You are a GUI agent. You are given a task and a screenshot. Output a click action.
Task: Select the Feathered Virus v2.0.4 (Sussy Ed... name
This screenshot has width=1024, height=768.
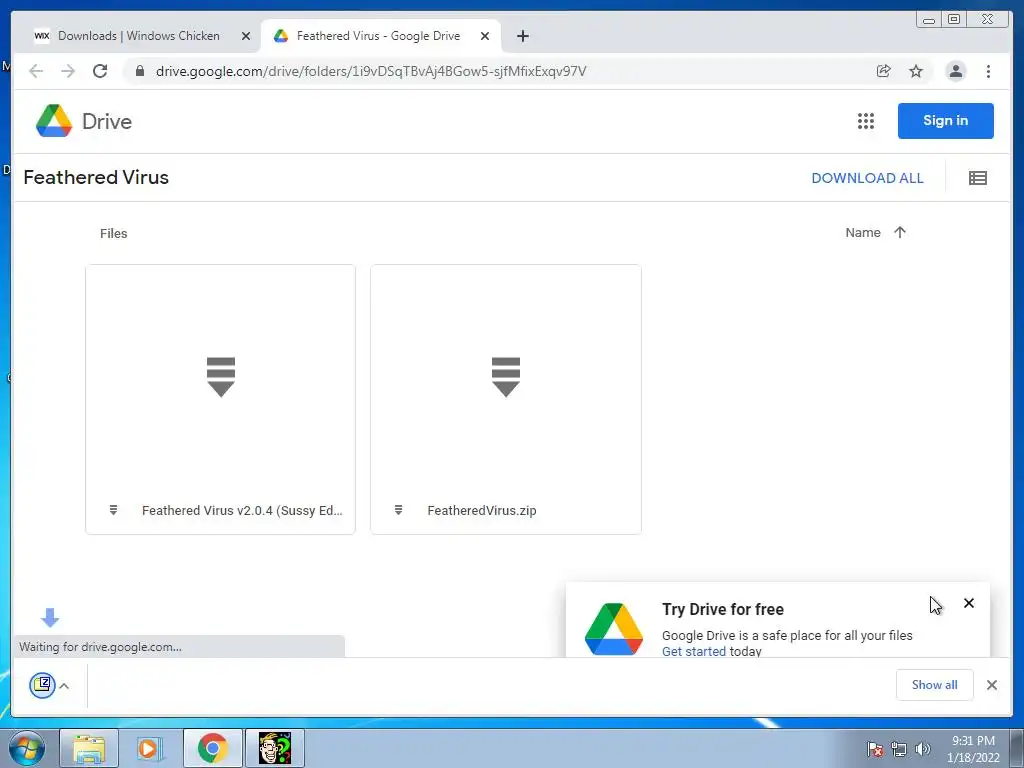pos(242,511)
